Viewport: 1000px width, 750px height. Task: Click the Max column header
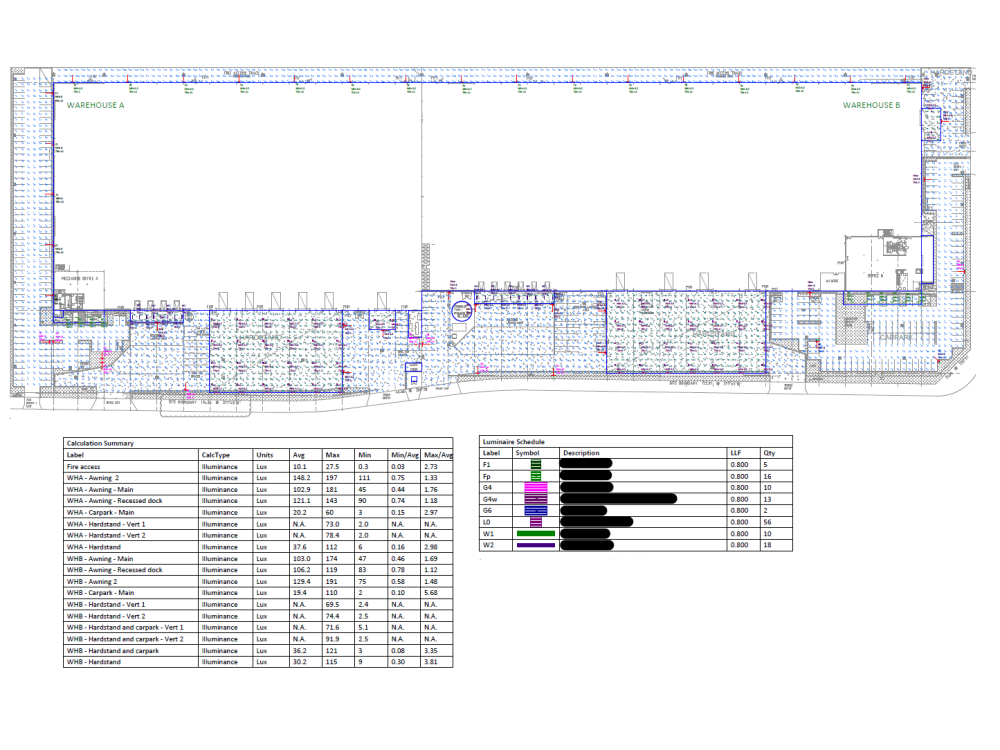332,455
